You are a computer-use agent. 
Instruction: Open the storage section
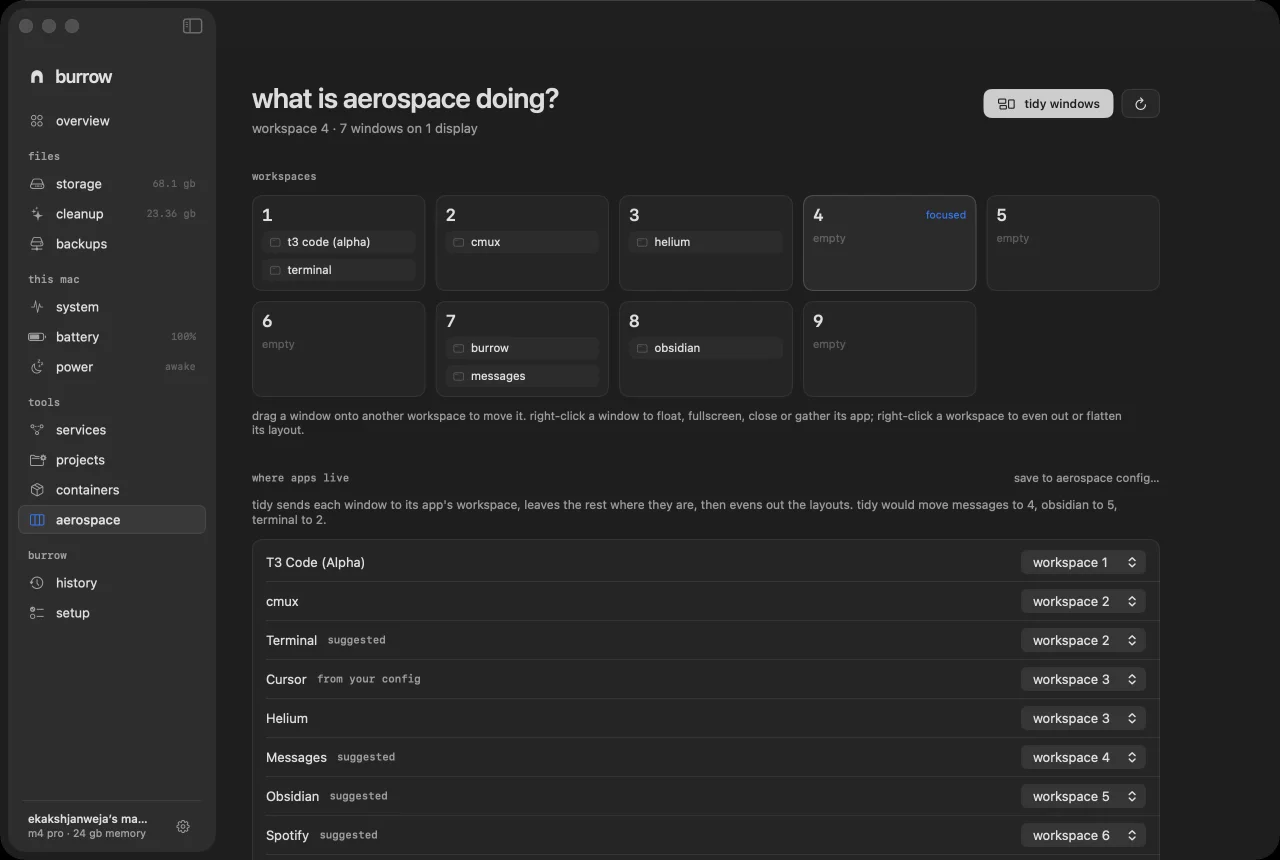click(x=112, y=184)
